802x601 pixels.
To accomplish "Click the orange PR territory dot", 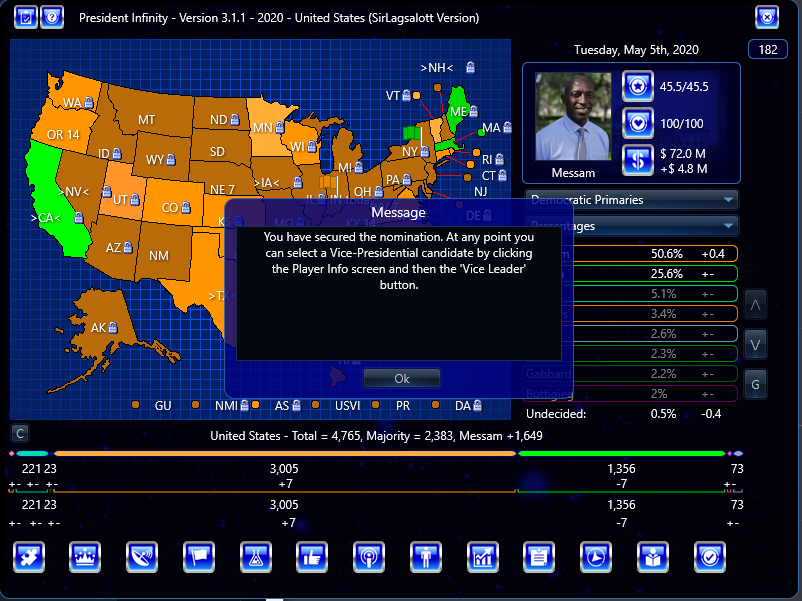I will click(375, 405).
